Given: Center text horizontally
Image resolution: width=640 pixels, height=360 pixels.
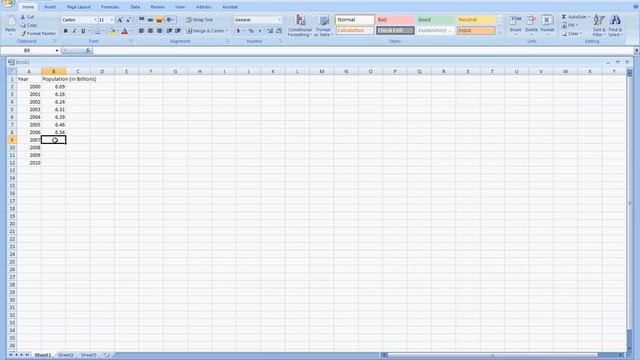Looking at the screenshot, I should coord(150,31).
